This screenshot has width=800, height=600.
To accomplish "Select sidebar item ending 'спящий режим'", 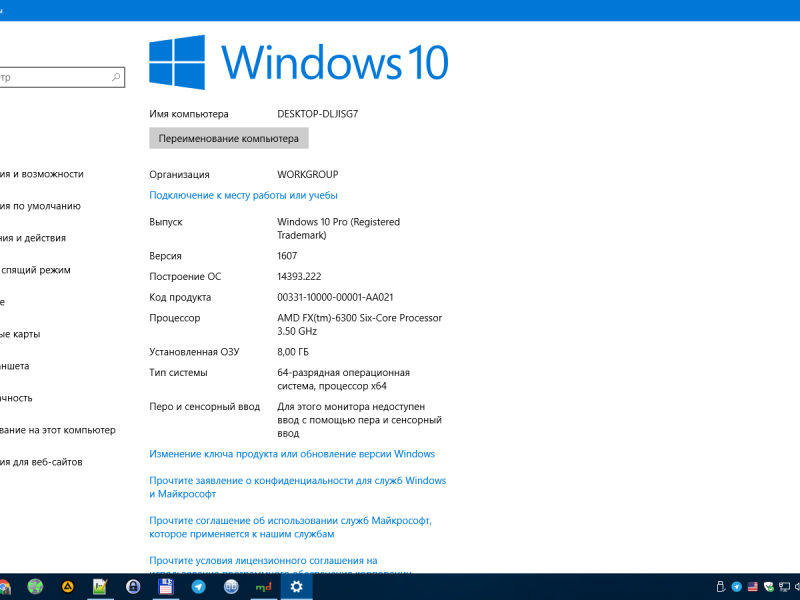I will pos(35,270).
